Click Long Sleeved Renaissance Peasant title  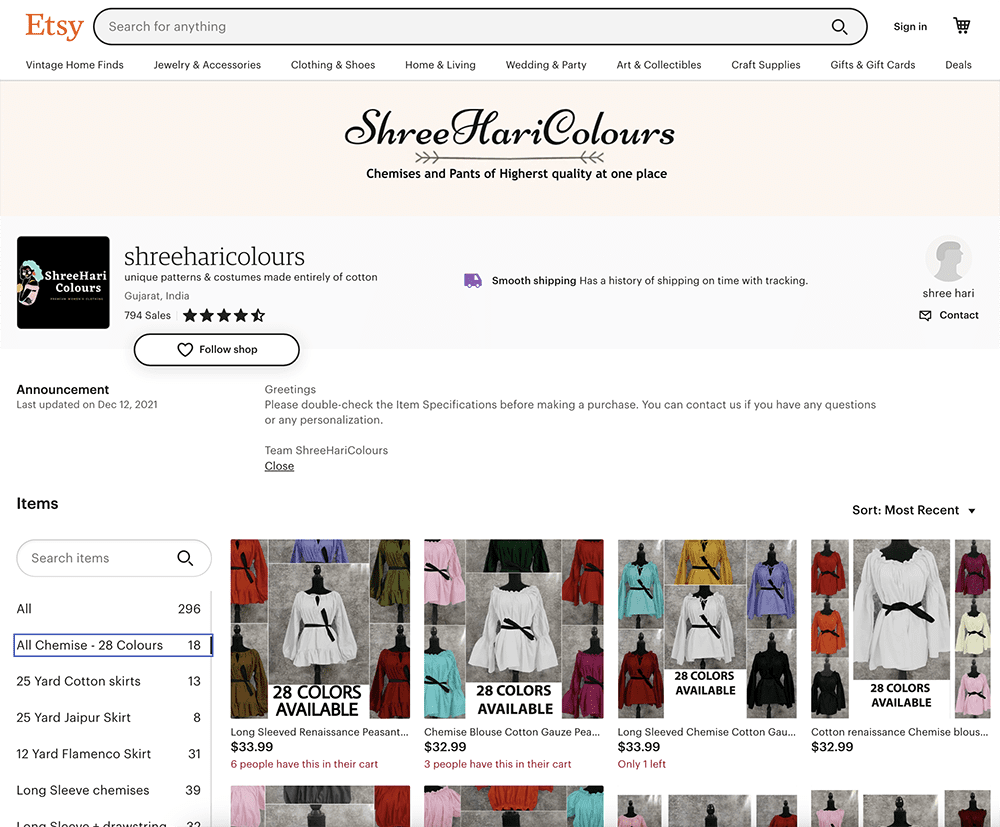(x=320, y=732)
